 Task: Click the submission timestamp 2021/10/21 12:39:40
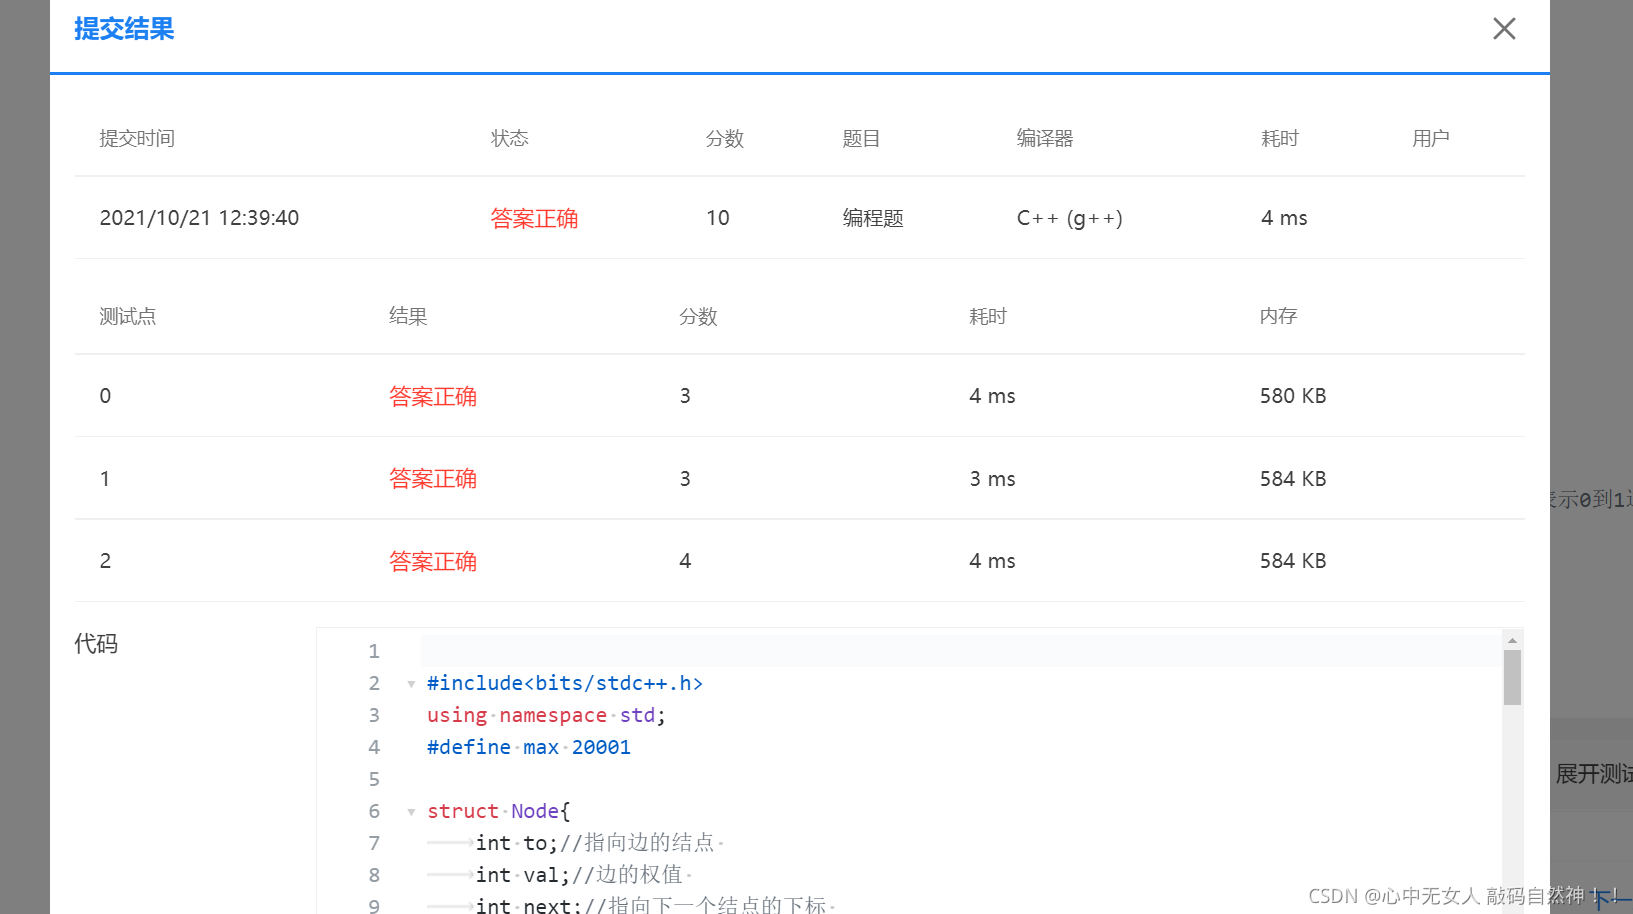[199, 217]
